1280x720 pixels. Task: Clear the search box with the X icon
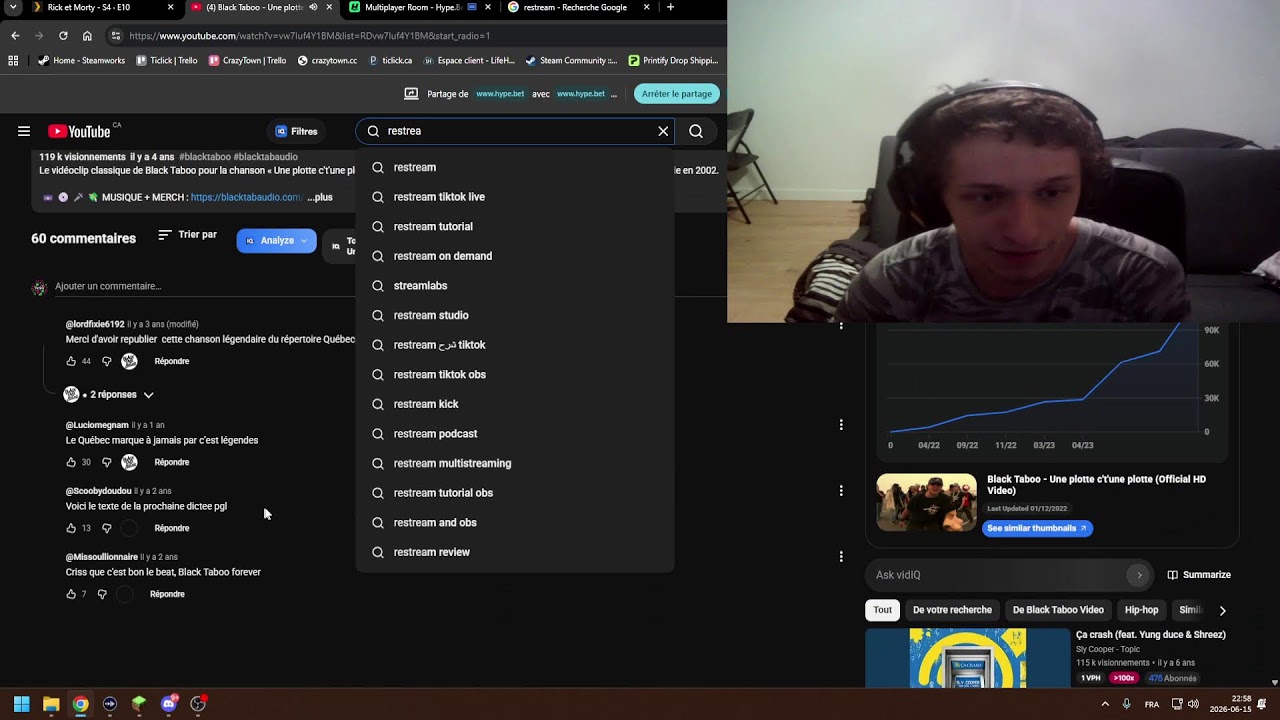tap(663, 131)
